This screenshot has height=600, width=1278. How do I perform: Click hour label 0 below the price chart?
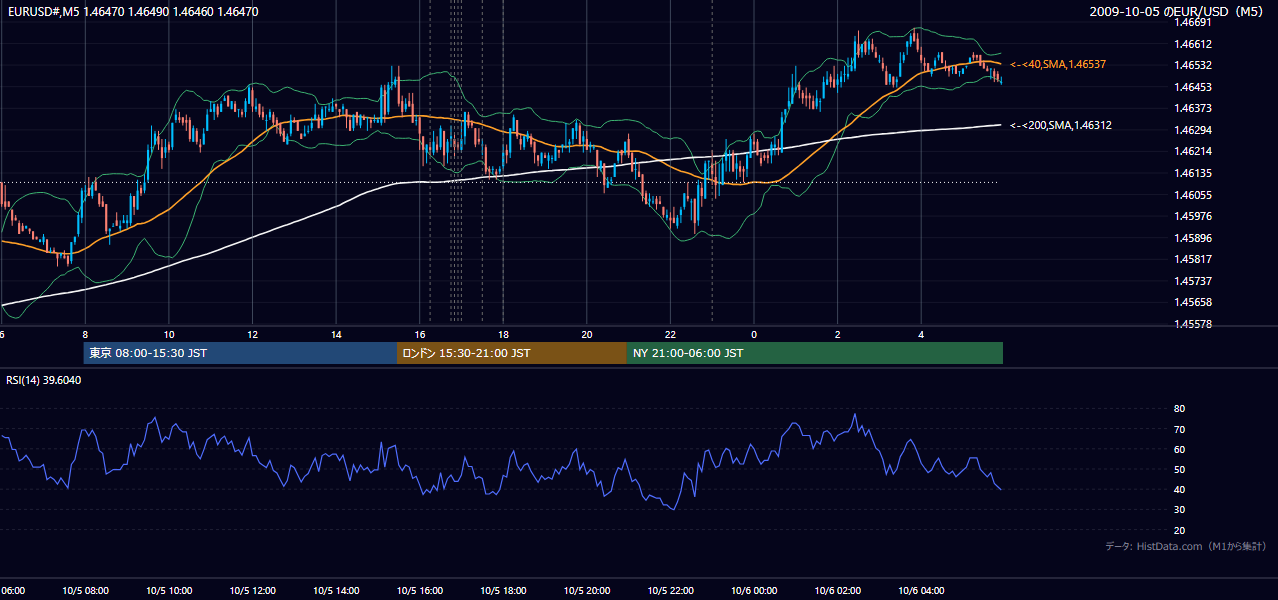click(x=754, y=334)
